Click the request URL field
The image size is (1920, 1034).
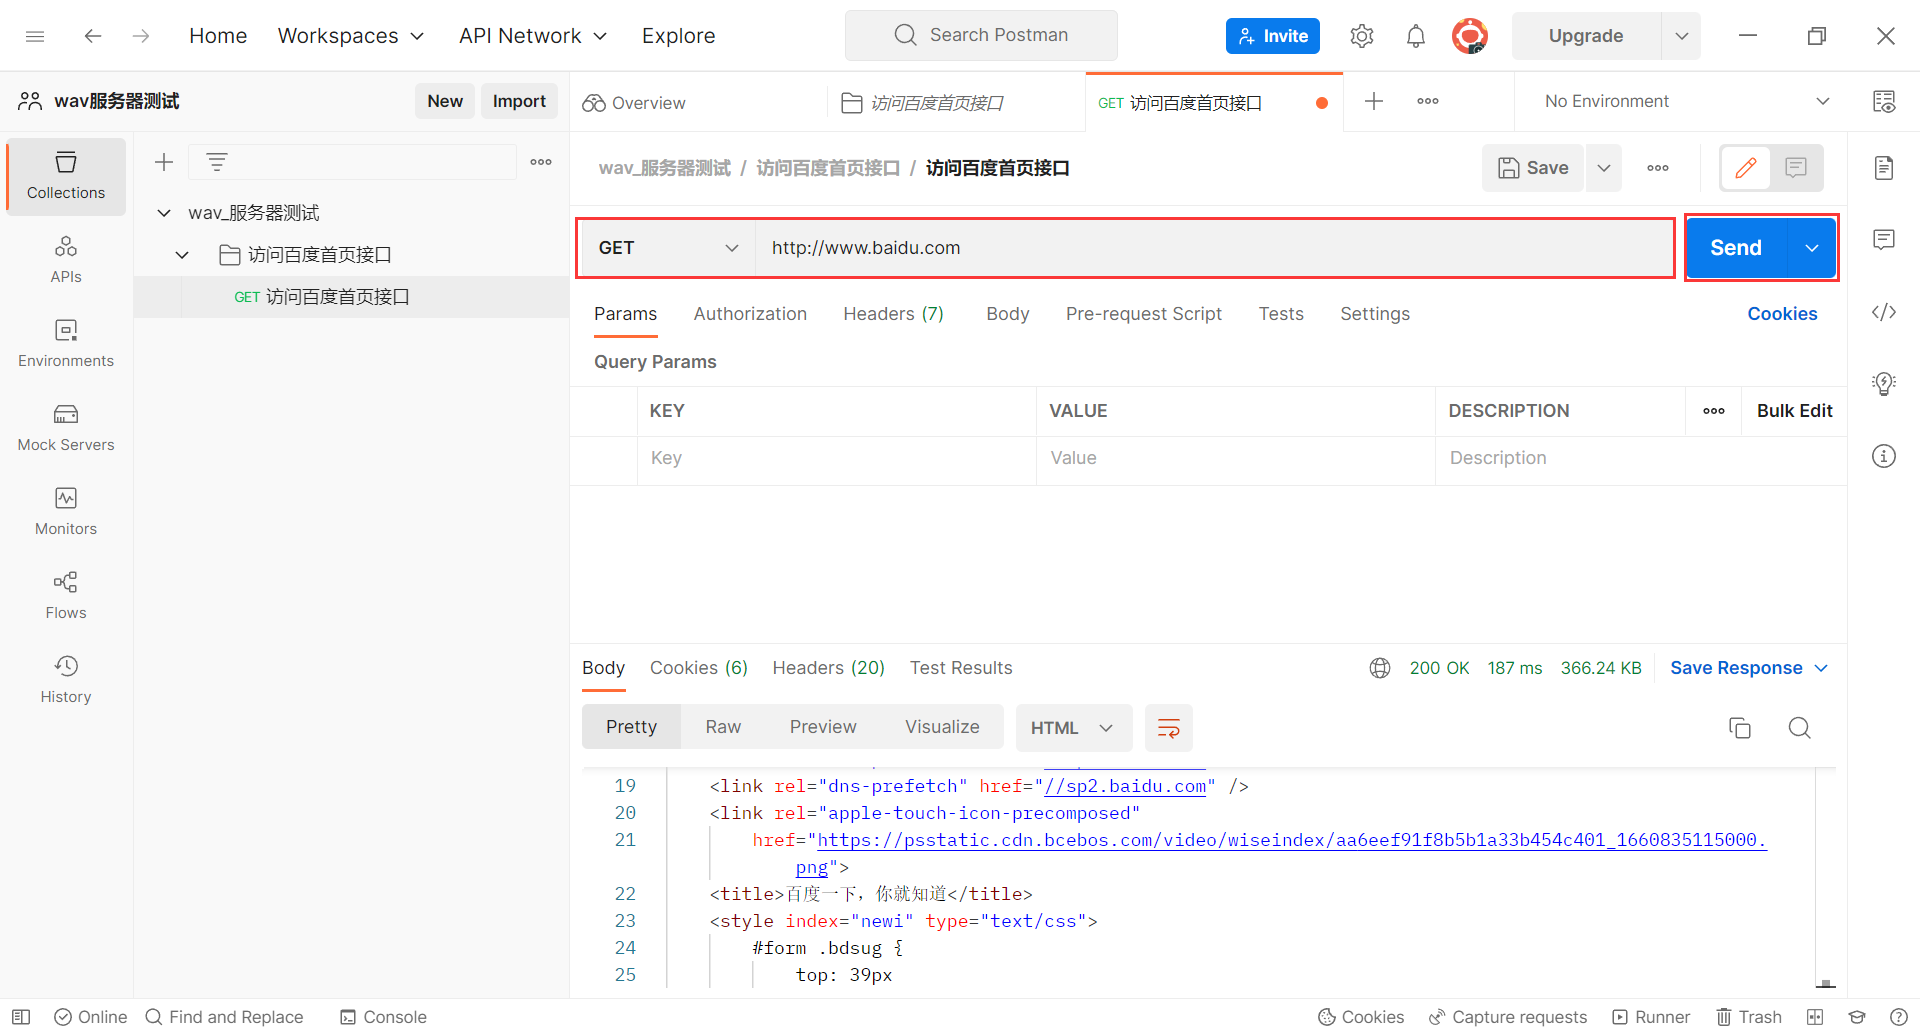(1214, 248)
